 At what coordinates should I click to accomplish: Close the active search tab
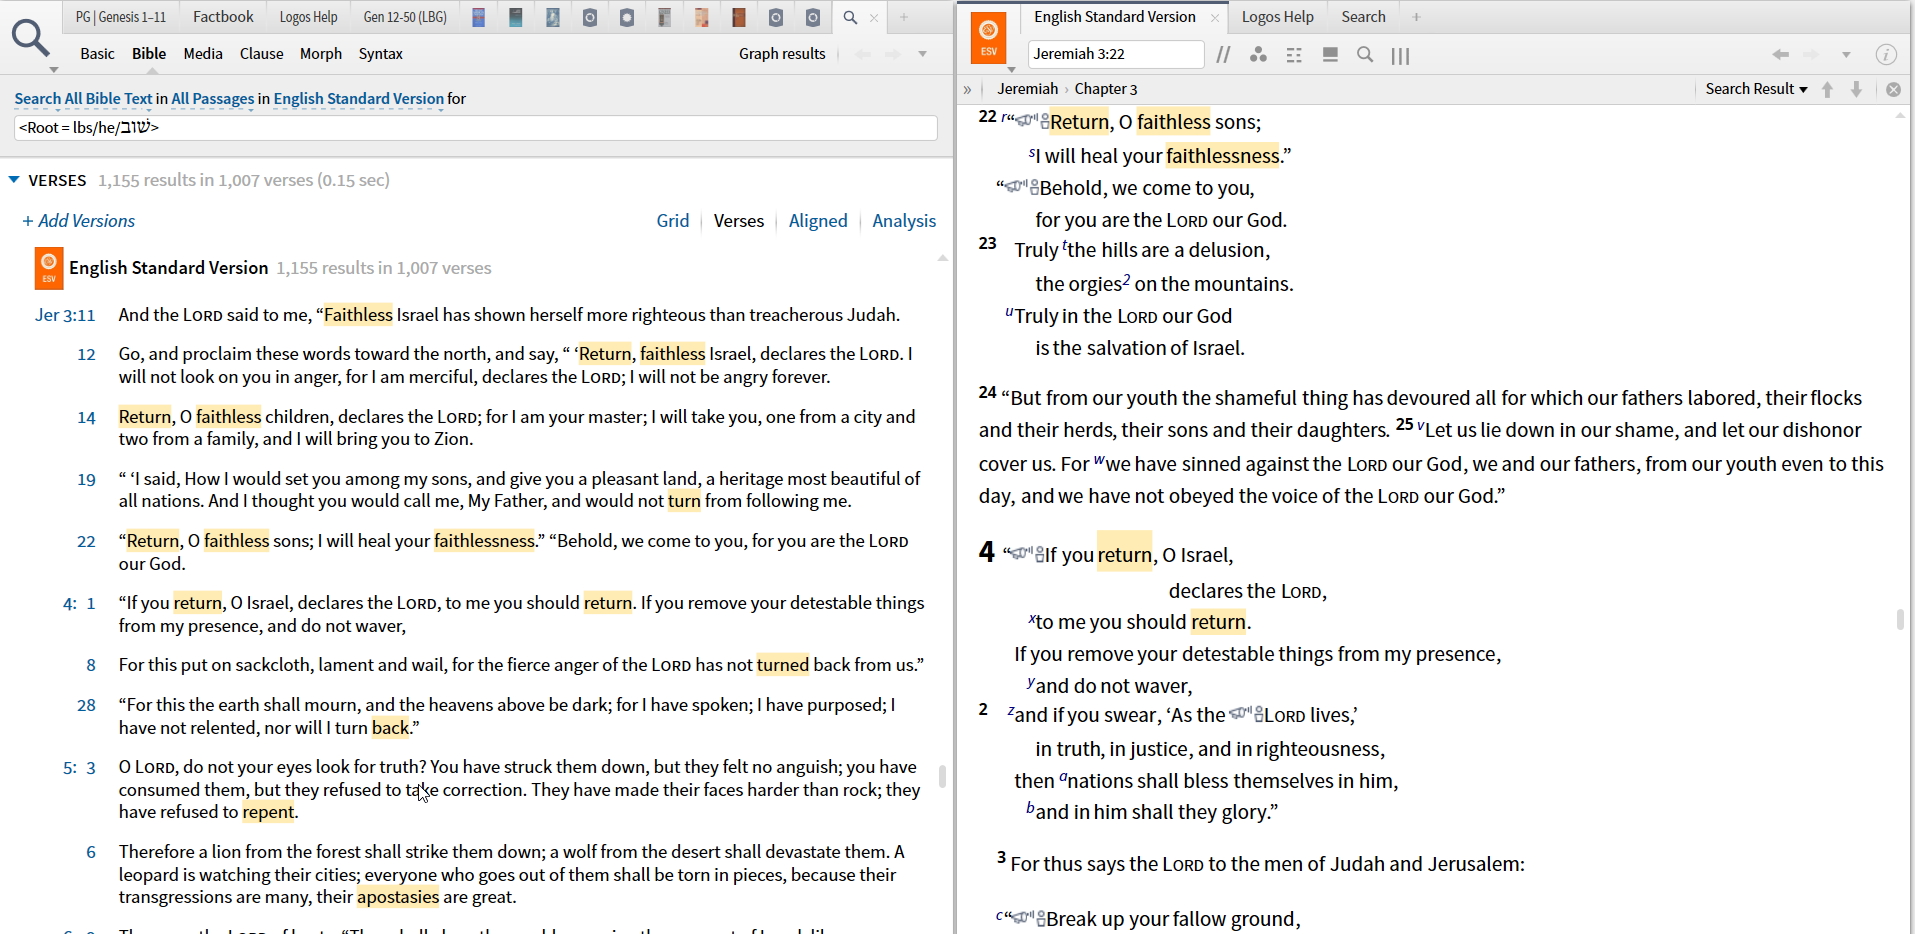click(874, 17)
